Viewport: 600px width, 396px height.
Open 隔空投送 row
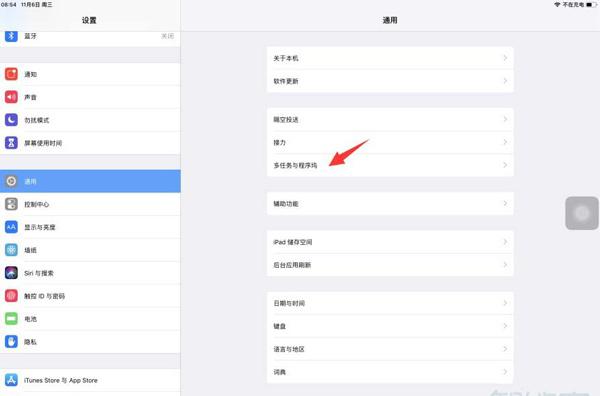pyautogui.click(x=390, y=119)
